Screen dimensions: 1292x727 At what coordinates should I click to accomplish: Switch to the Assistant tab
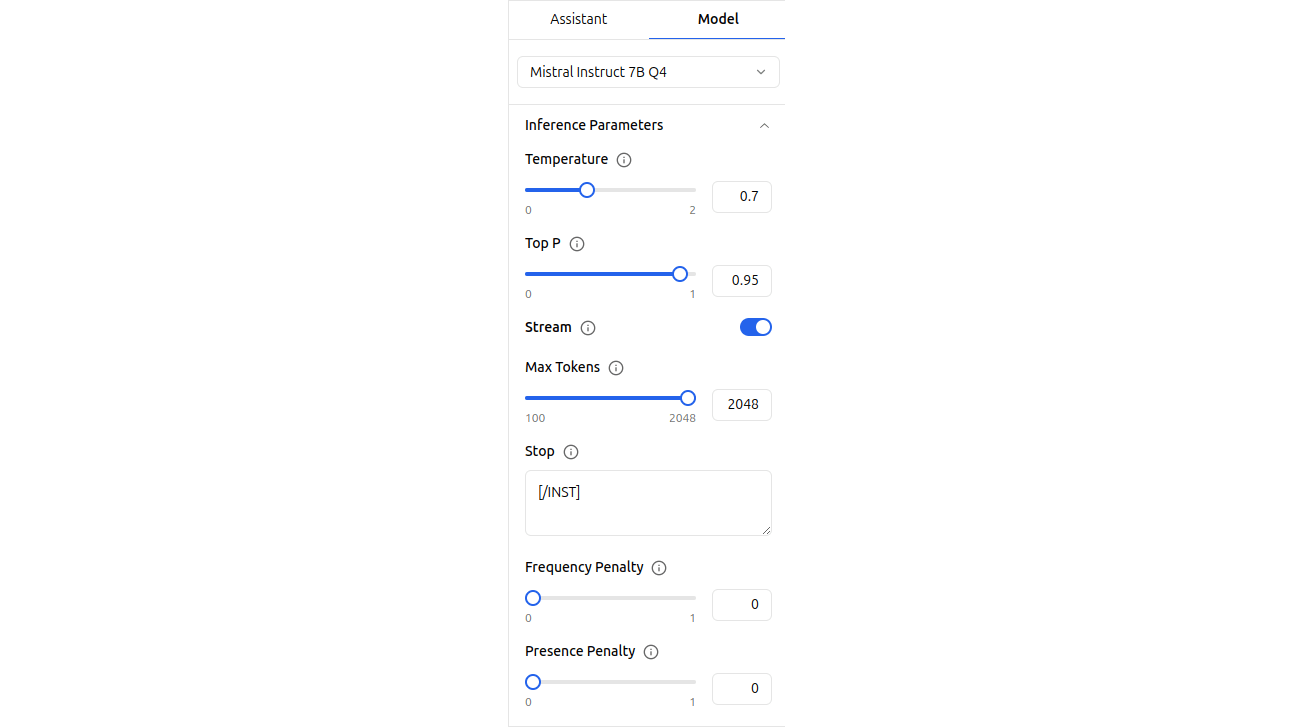click(x=579, y=19)
